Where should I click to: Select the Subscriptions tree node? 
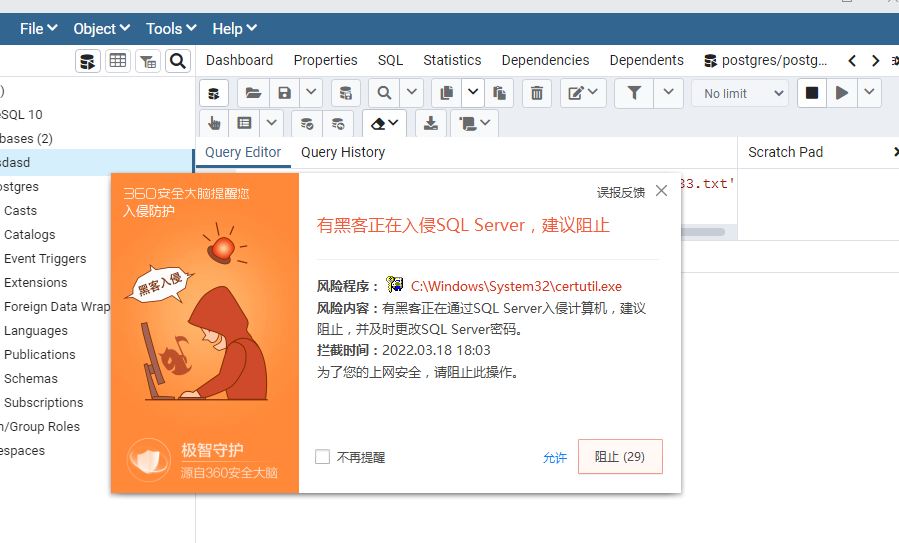(x=44, y=403)
